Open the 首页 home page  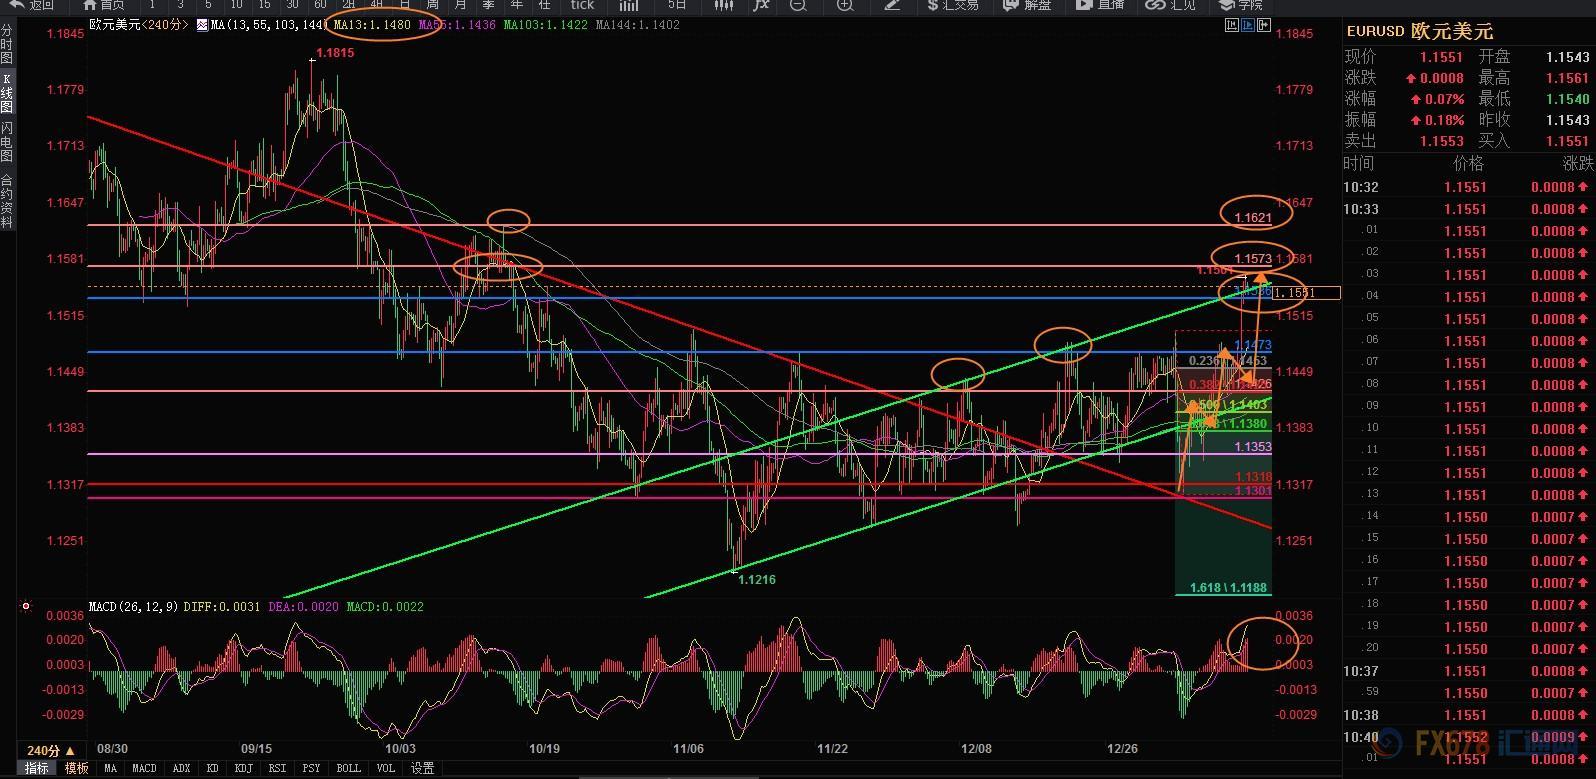tap(102, 5)
